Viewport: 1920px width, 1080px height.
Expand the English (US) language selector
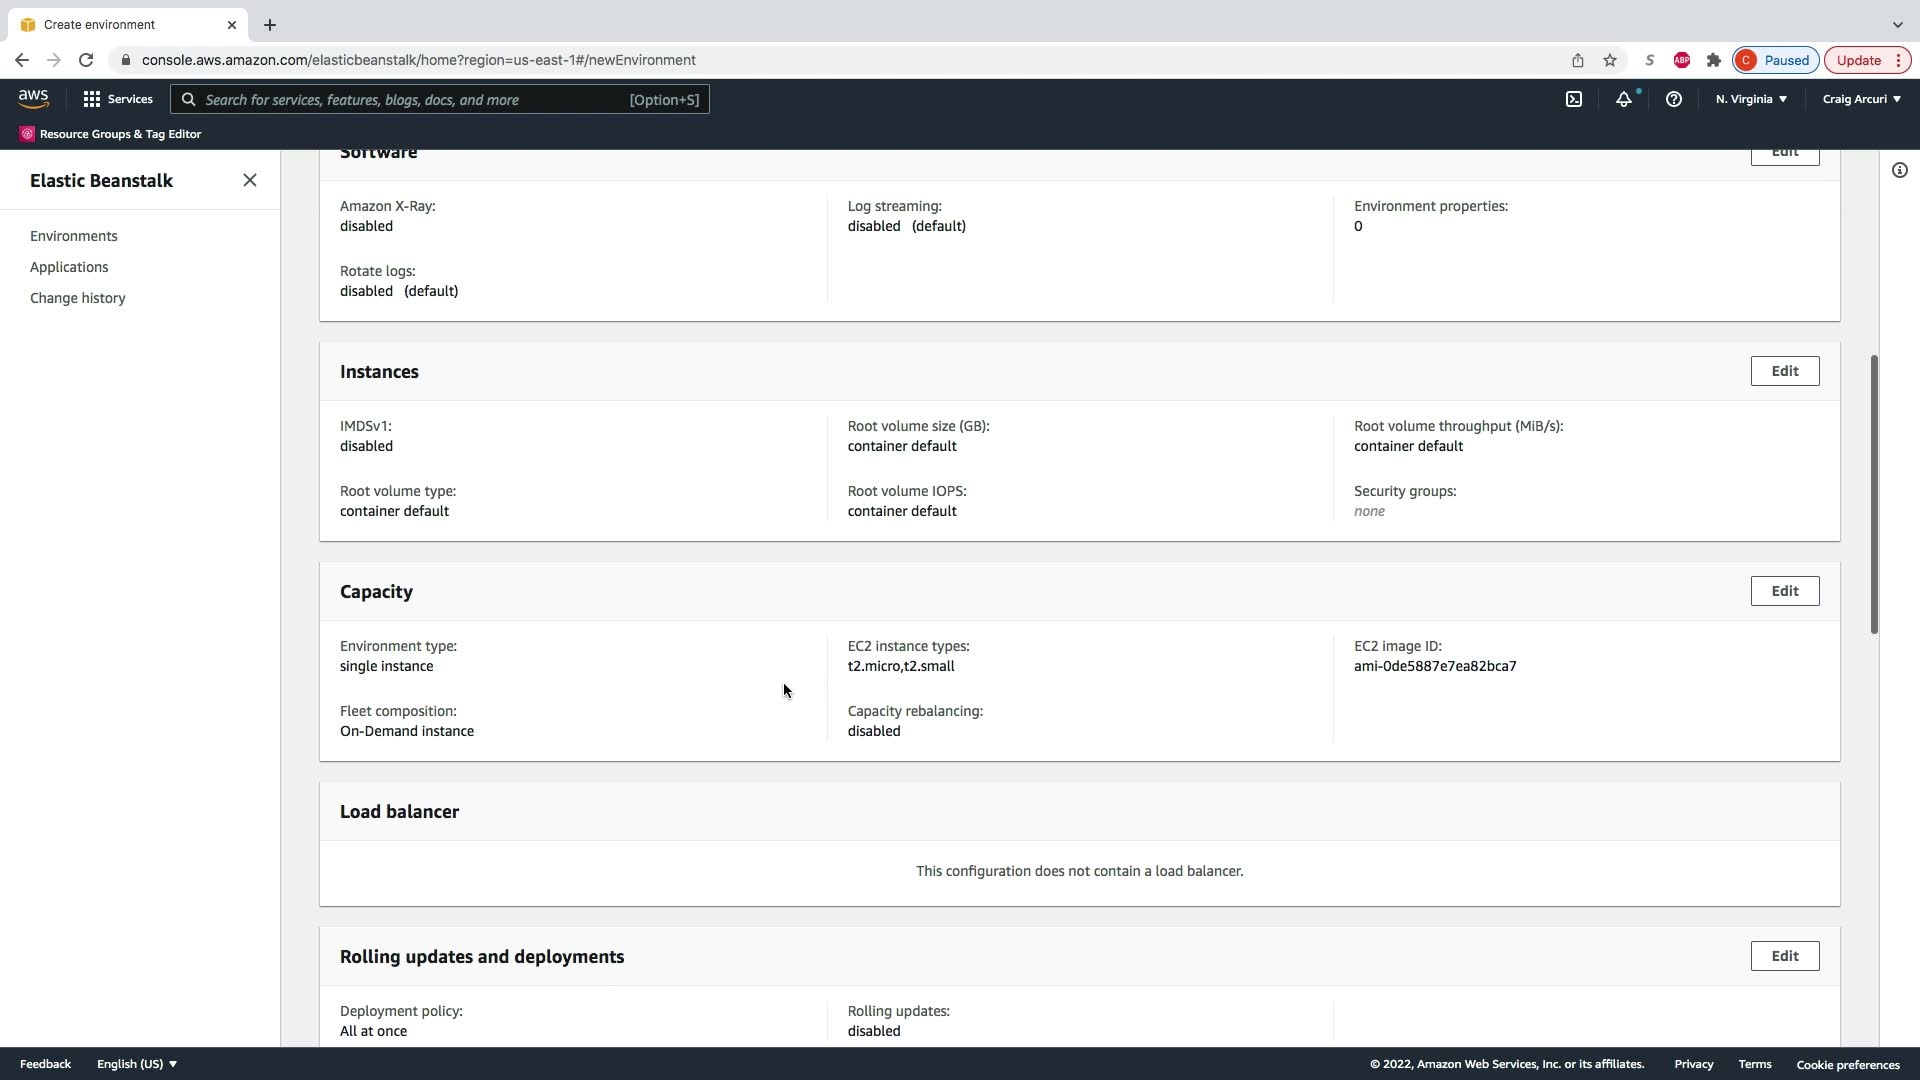click(x=137, y=1064)
